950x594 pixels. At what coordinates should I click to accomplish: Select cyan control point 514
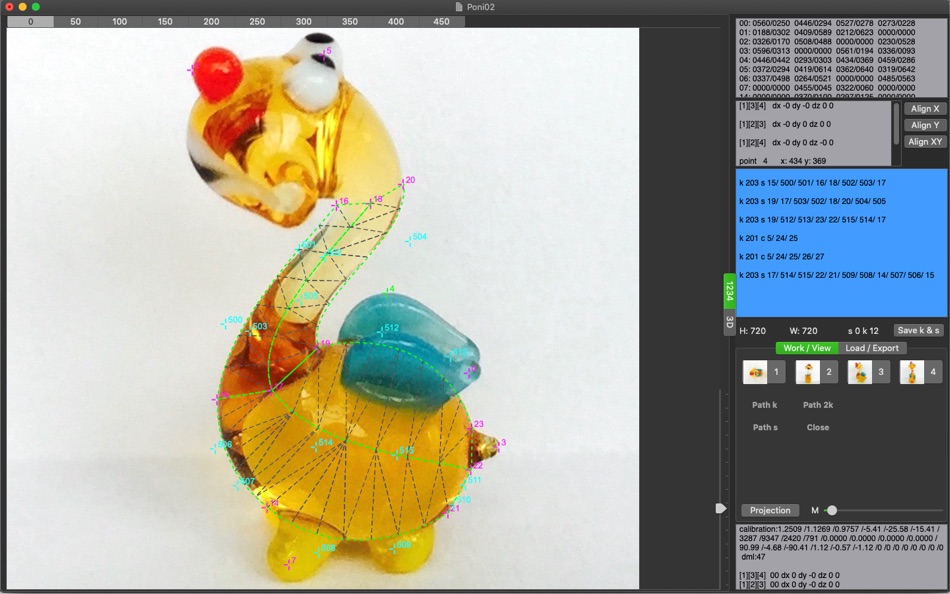(x=316, y=445)
